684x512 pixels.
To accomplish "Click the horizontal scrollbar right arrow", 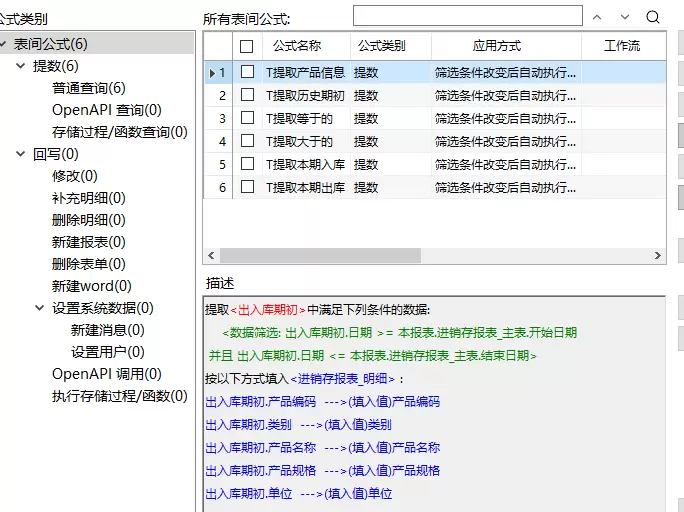I will coord(658,256).
